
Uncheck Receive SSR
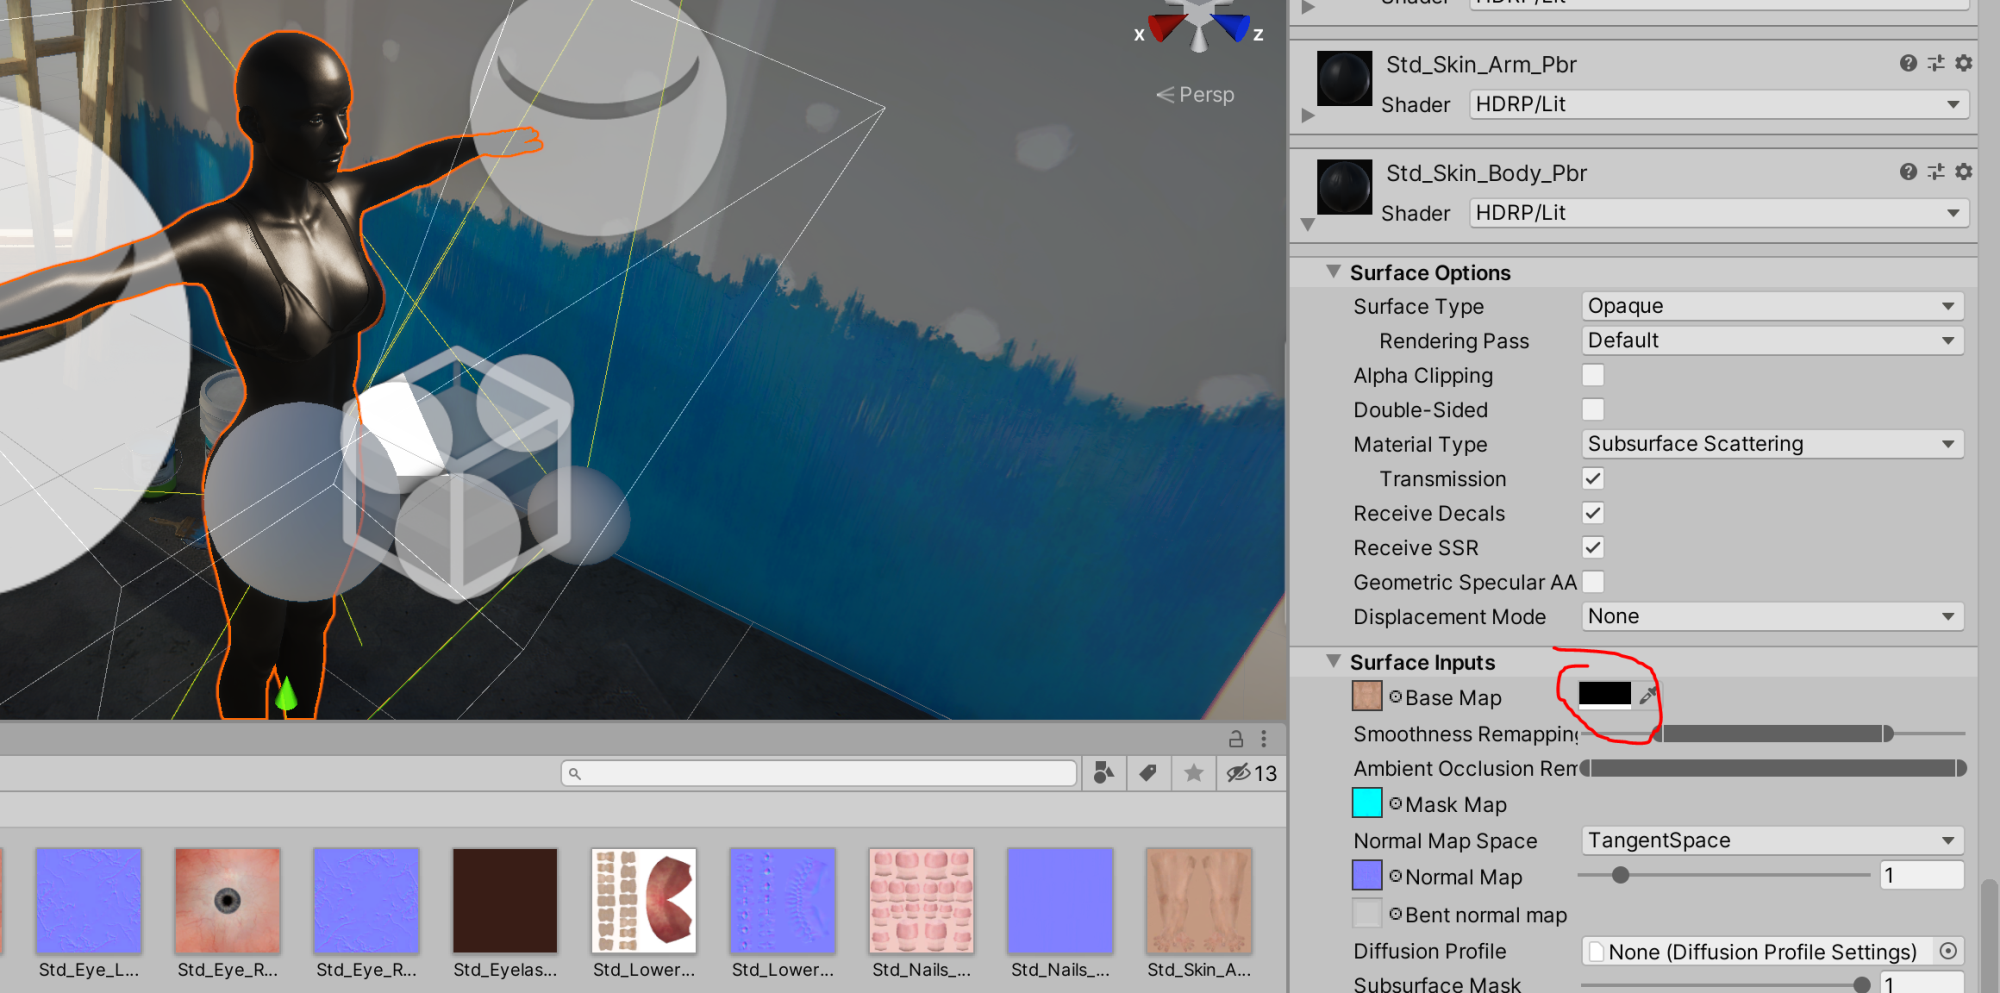pyautogui.click(x=1593, y=547)
